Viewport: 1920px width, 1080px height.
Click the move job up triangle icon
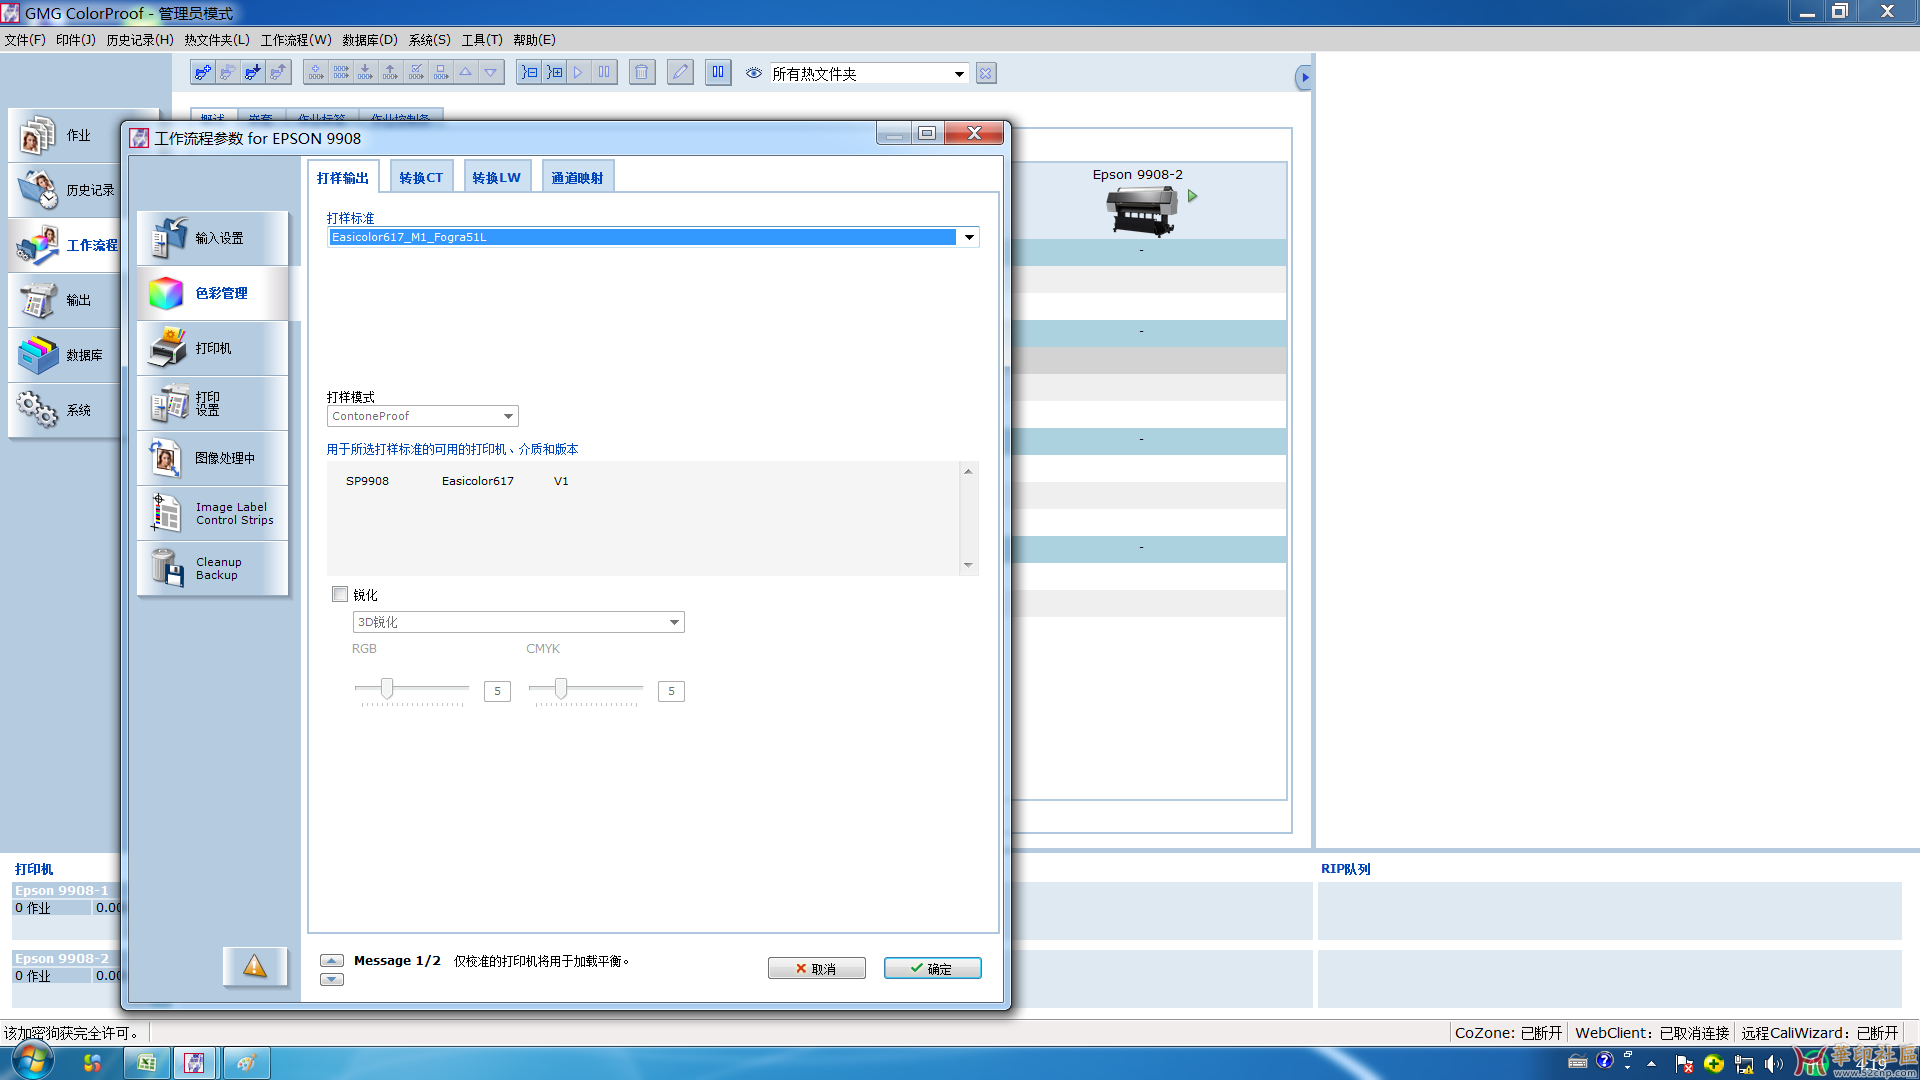466,73
